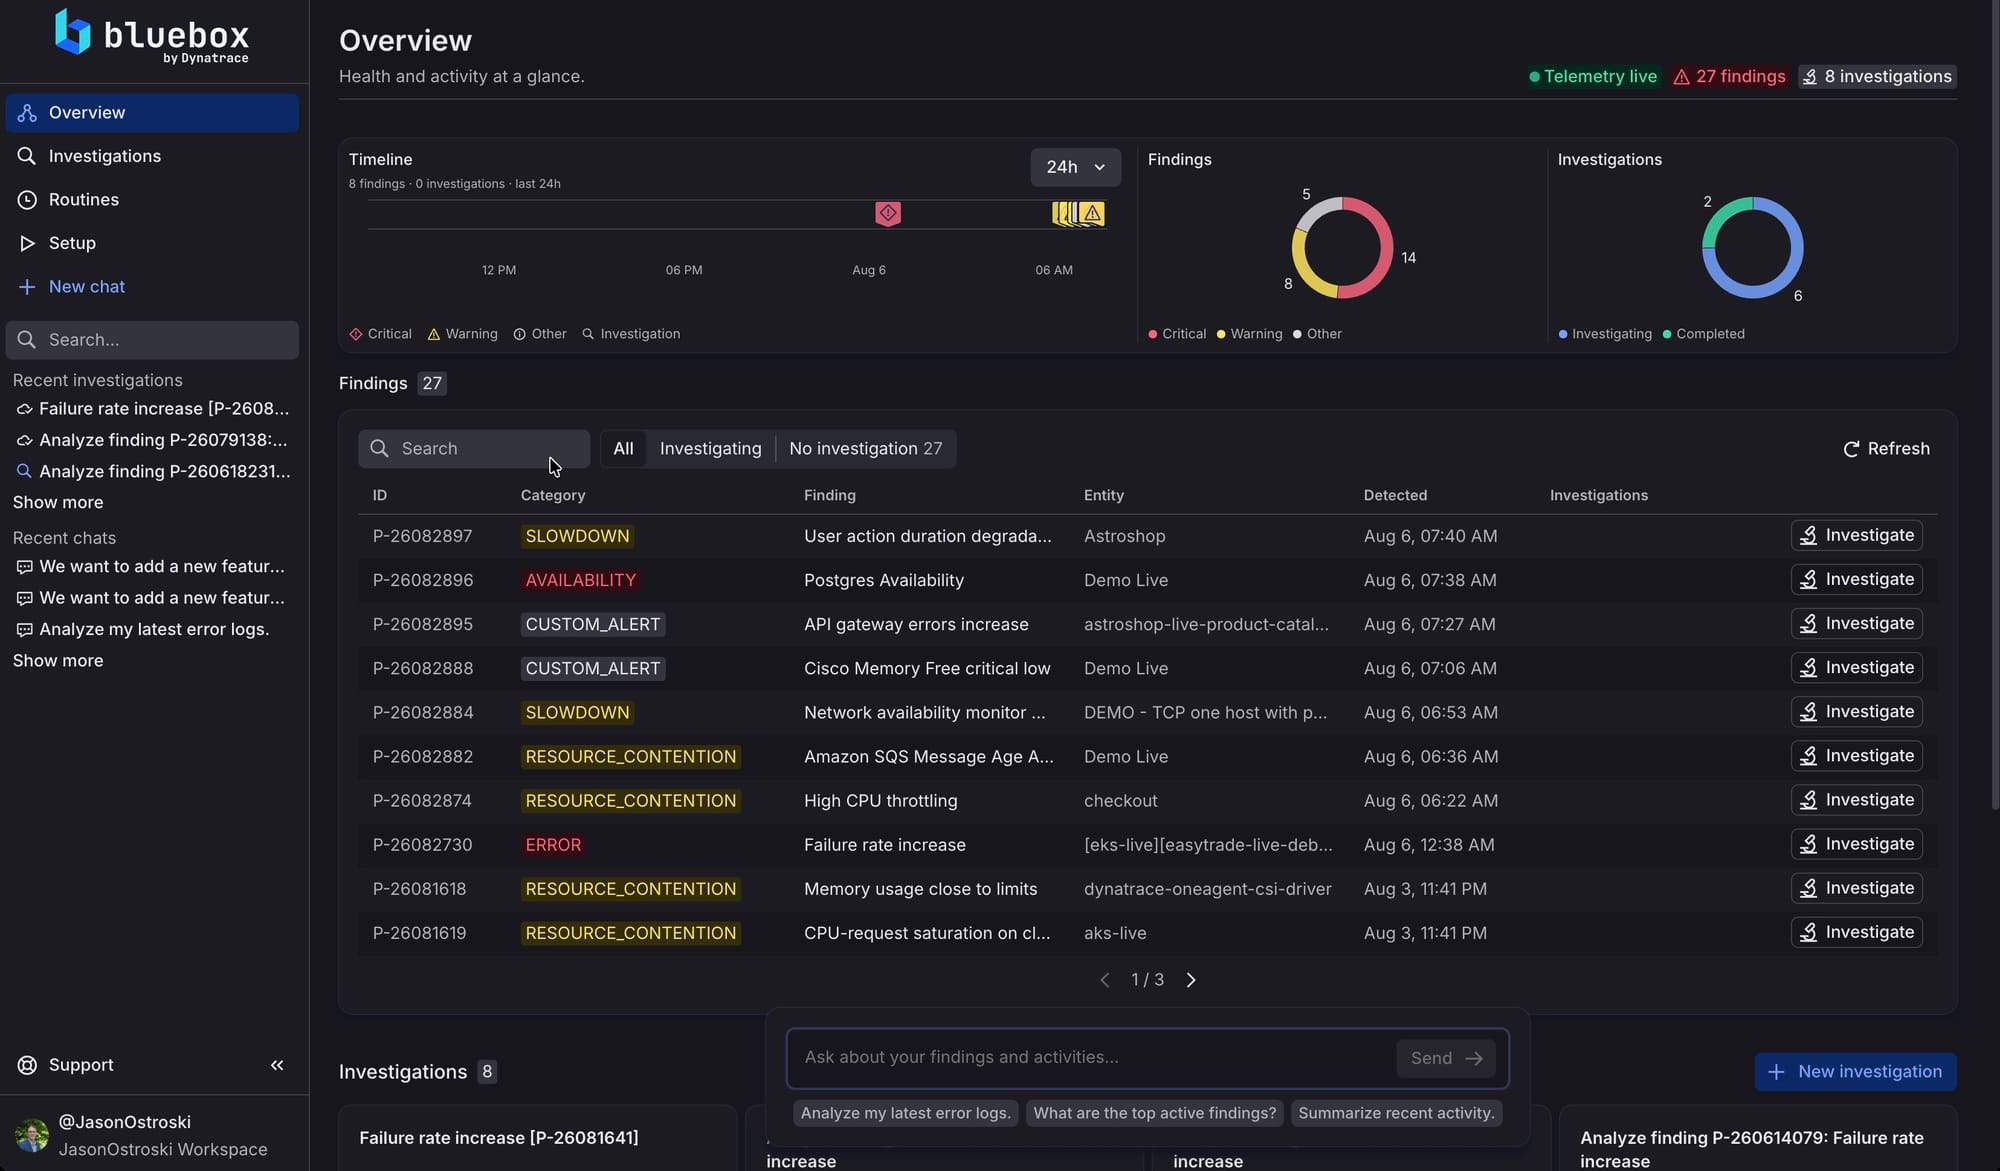2000x1171 pixels.
Task: Click the red Critical segment of the Findings donut
Action: coord(1385,250)
